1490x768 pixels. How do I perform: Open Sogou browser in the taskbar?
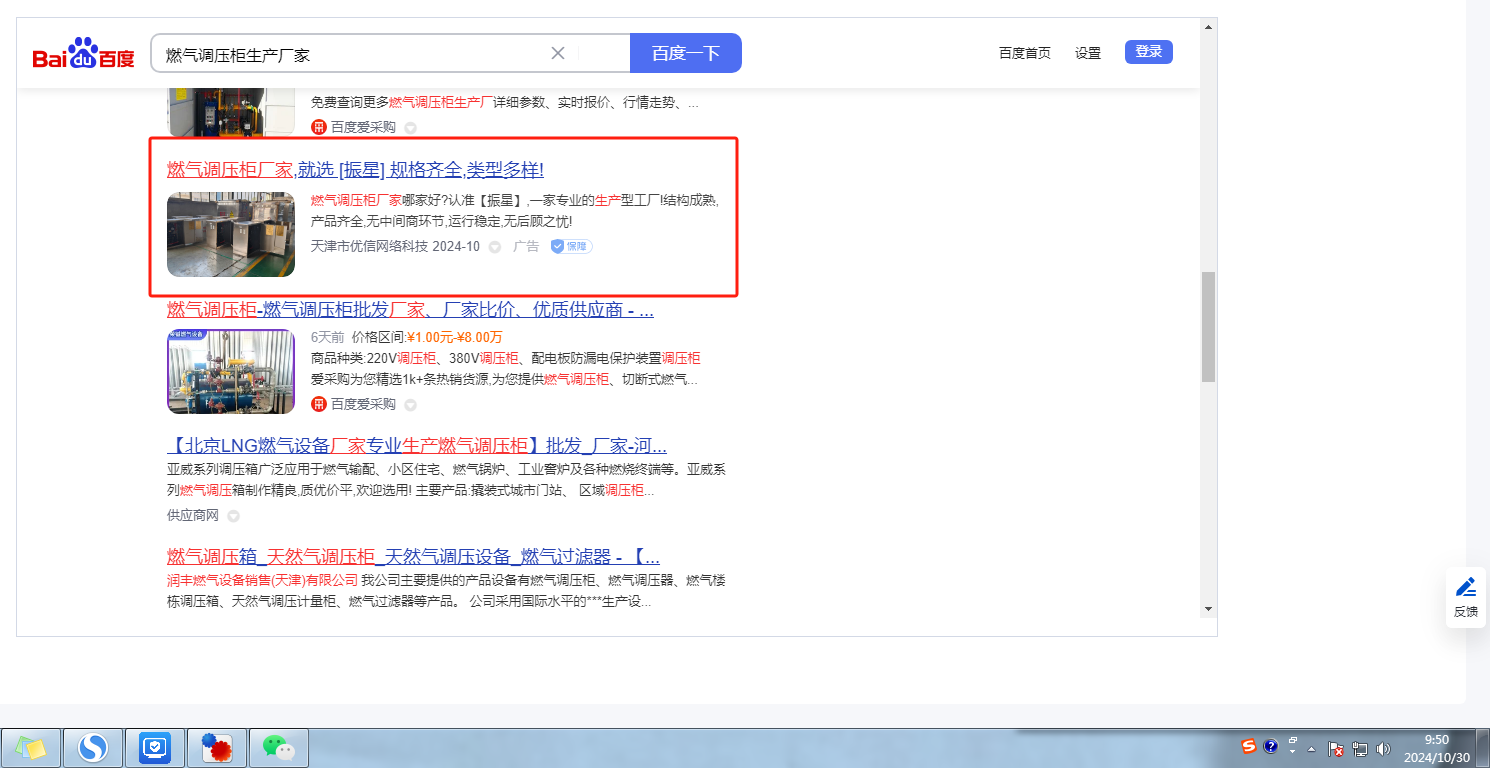pos(93,747)
